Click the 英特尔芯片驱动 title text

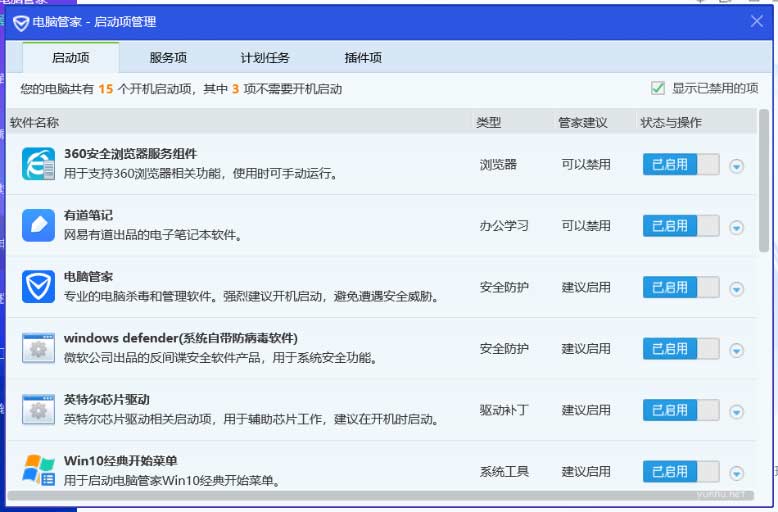(107, 400)
